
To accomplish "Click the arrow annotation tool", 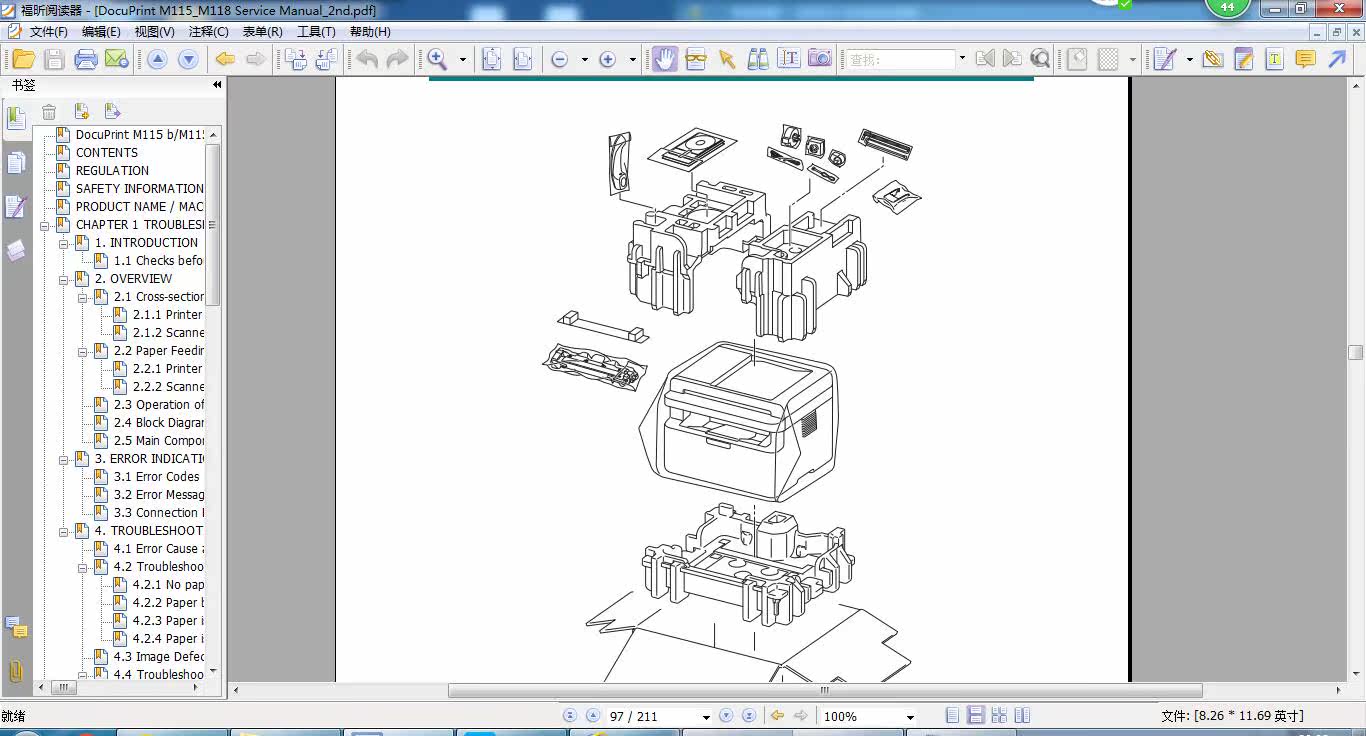I will [1337, 59].
